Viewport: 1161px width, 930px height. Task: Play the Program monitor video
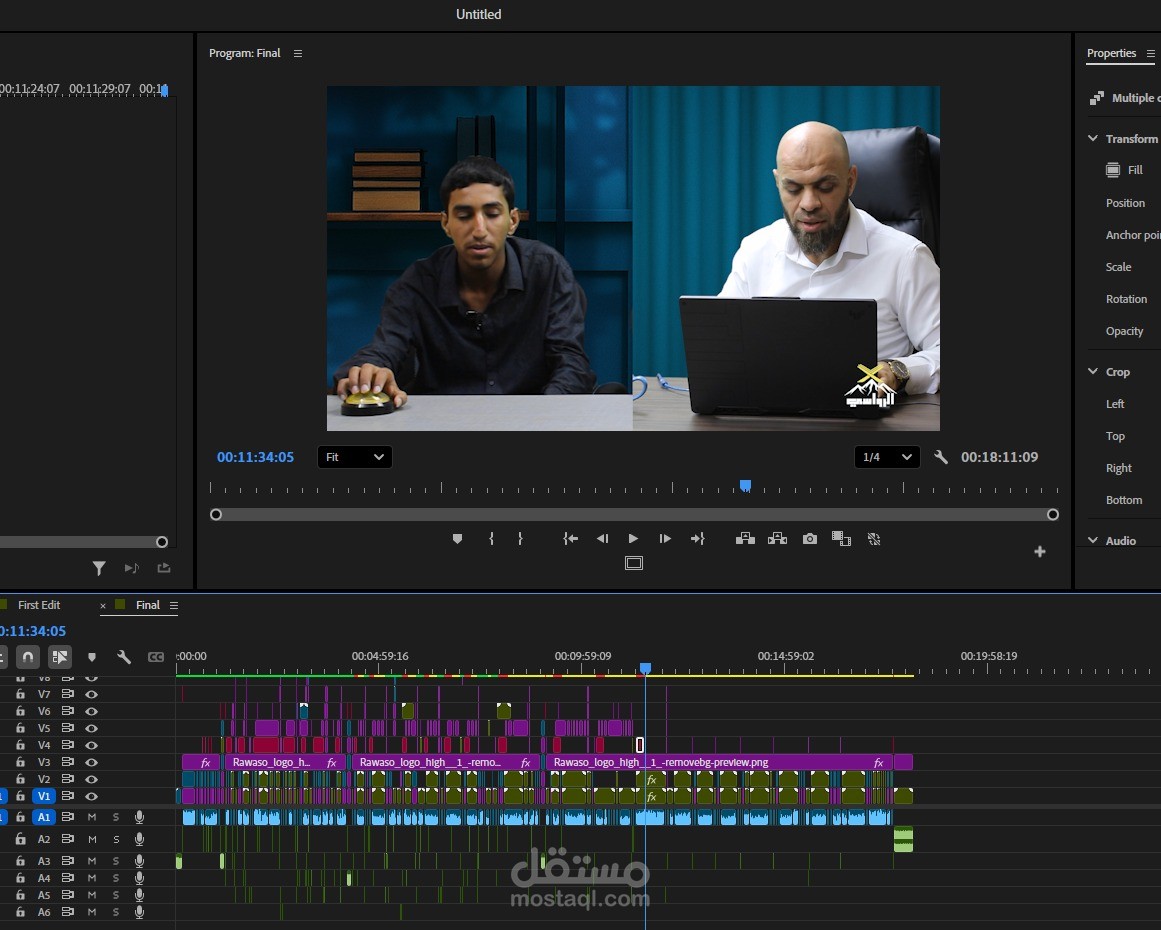(633, 539)
